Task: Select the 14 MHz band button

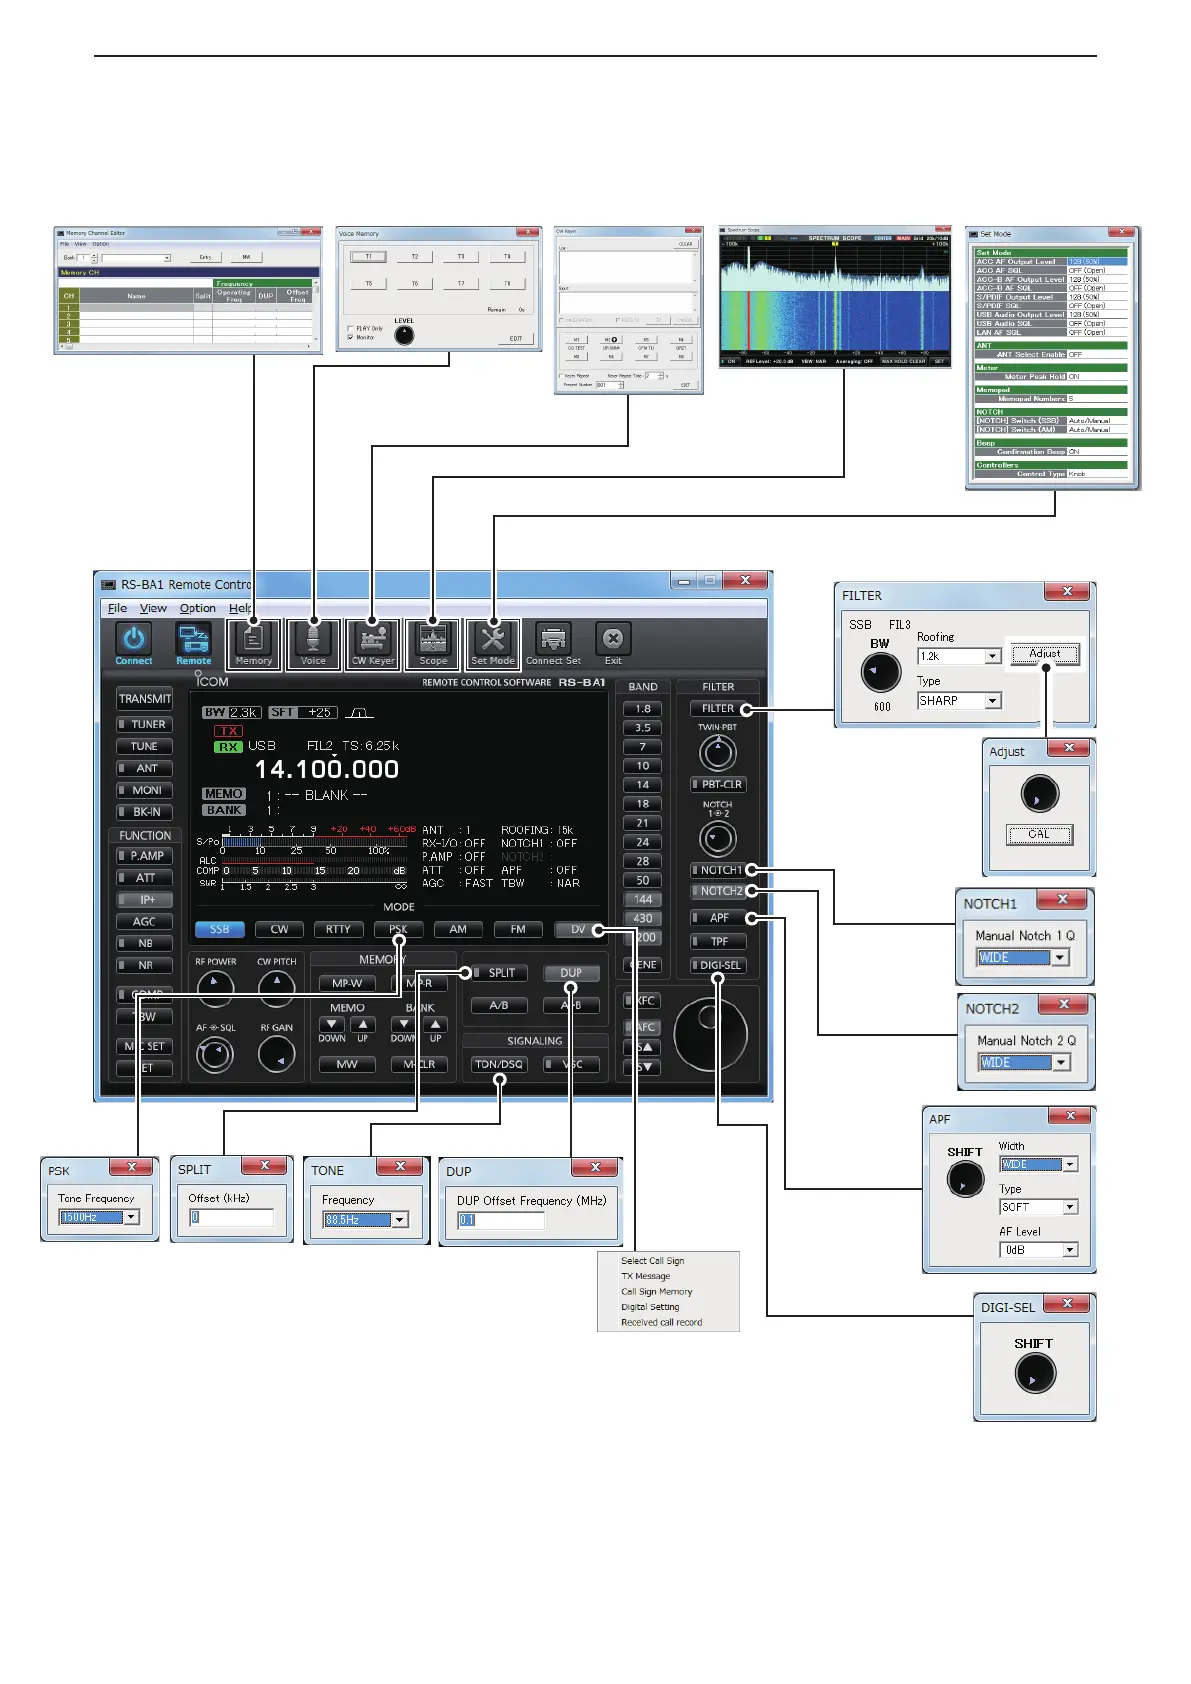Action: click(643, 784)
